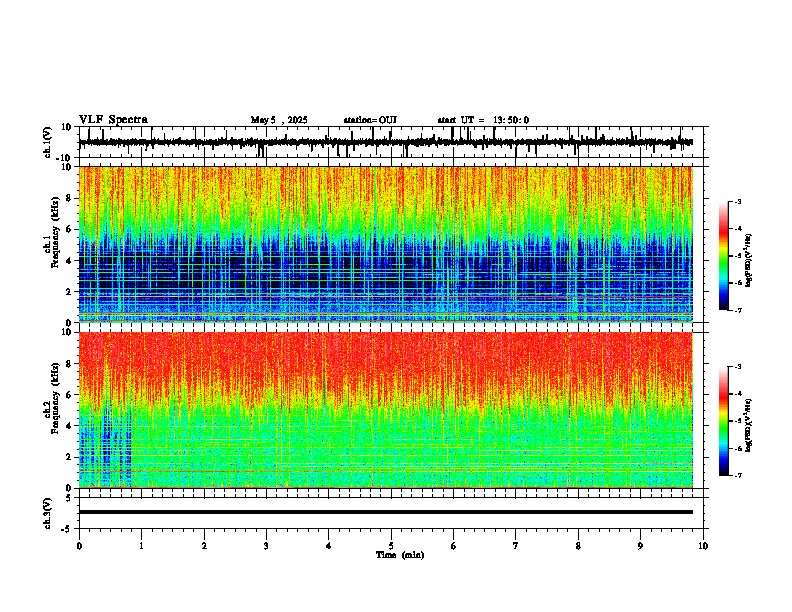Click the 'ch.3(V)' axis label

[x=48, y=513]
